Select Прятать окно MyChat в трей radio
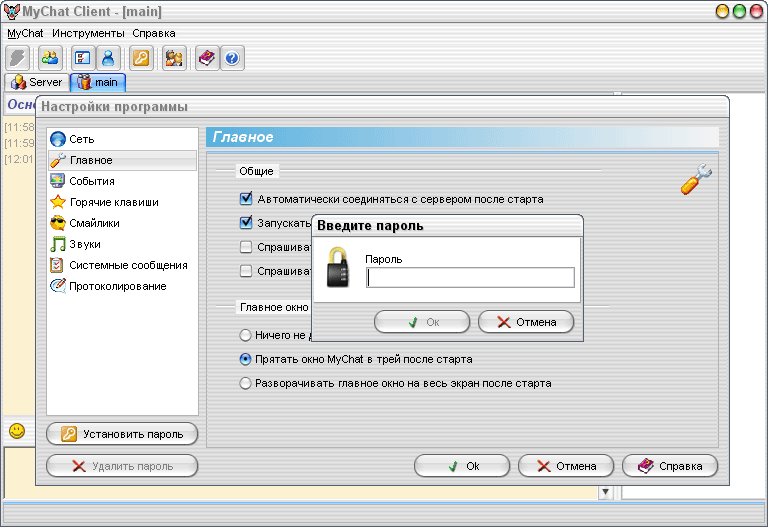Screen dimensions: 768x527 (245, 359)
